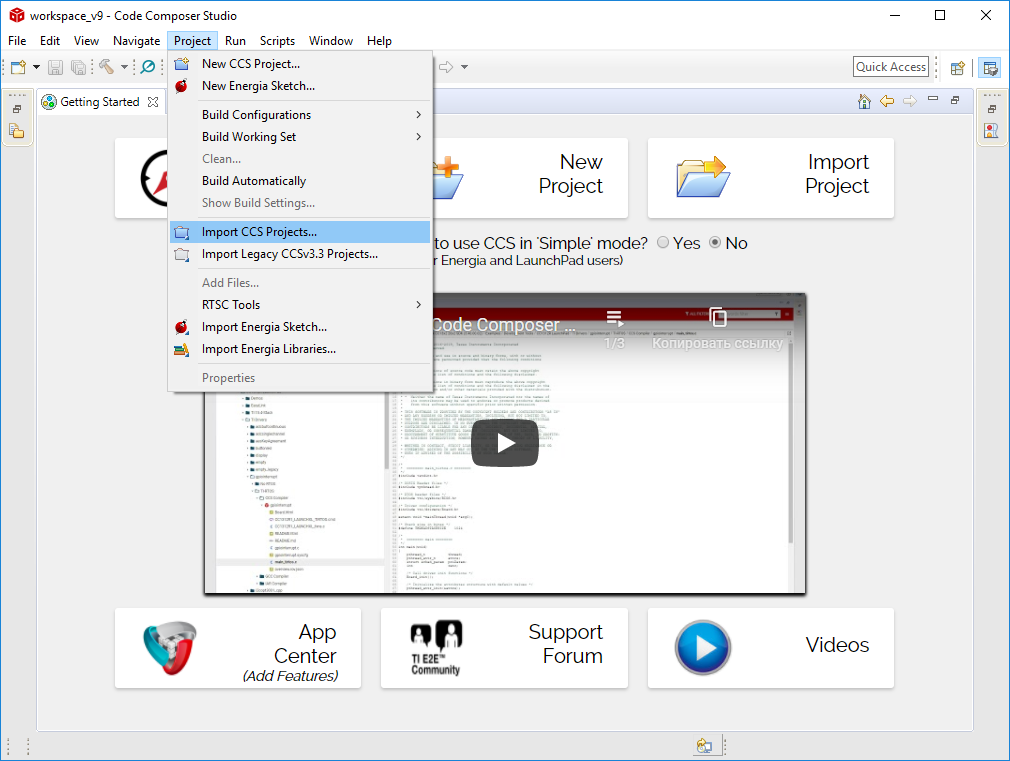Choose Import Energia Sketch menu item
1010x761 pixels.
coord(300,327)
